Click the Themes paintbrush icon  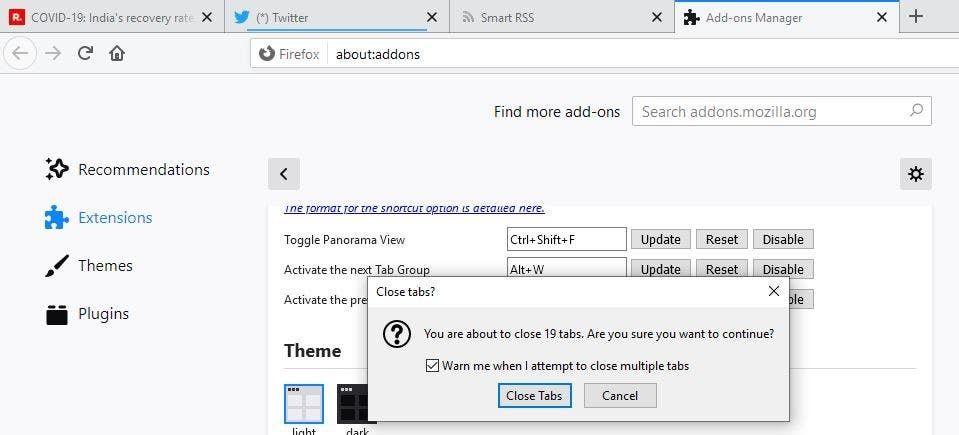coord(57,266)
